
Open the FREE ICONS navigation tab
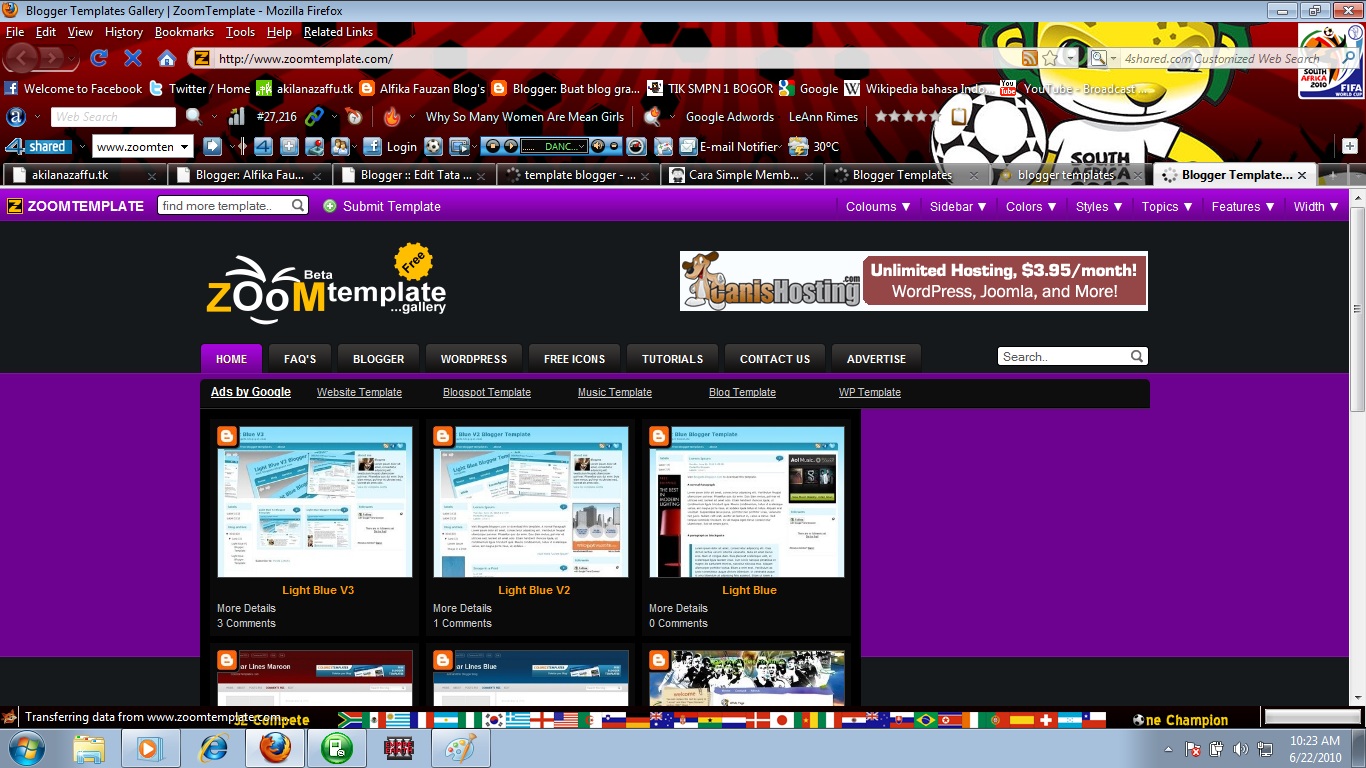[574, 359]
